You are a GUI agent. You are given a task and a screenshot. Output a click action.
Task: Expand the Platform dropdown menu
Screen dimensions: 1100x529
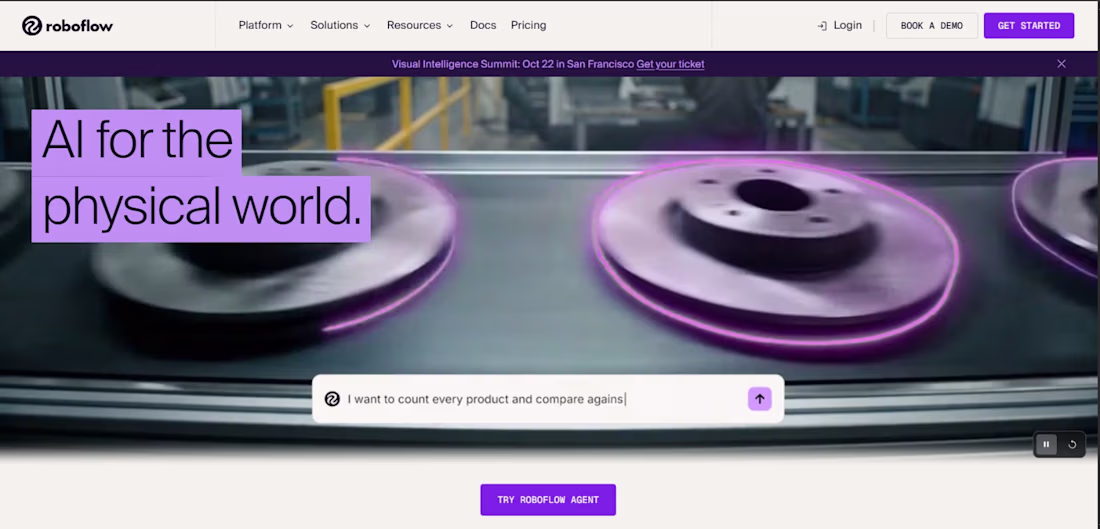(266, 25)
